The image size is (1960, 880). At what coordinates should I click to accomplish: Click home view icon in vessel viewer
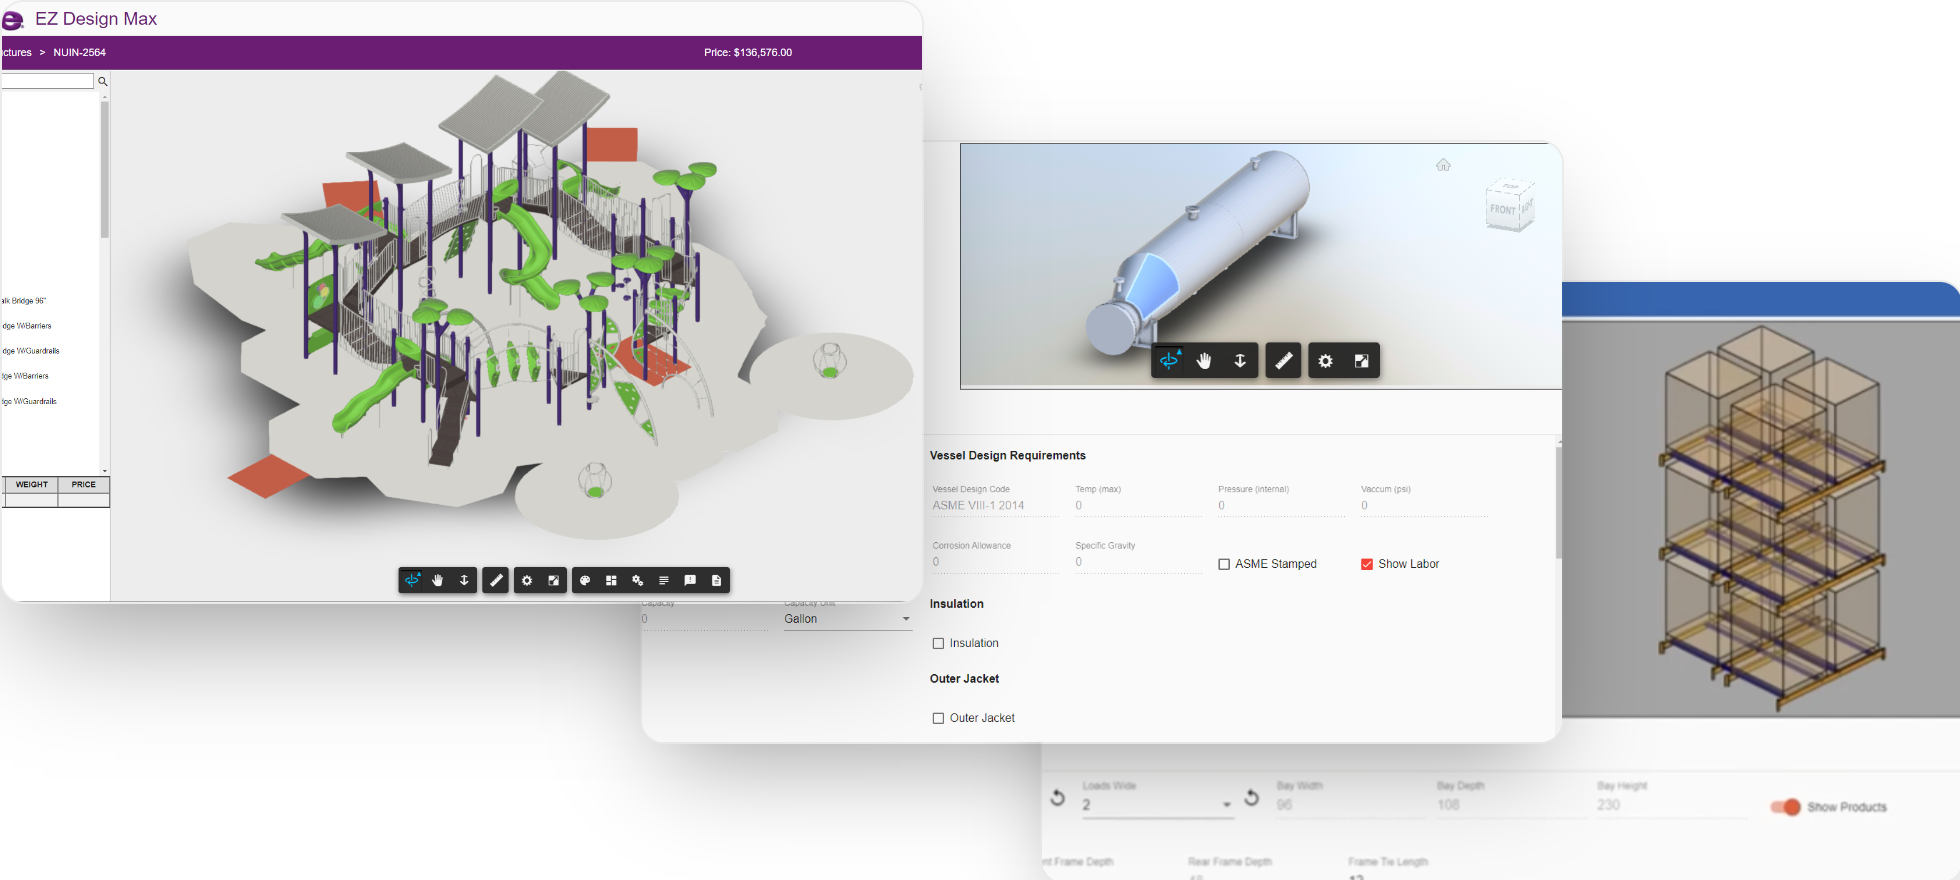[1443, 165]
